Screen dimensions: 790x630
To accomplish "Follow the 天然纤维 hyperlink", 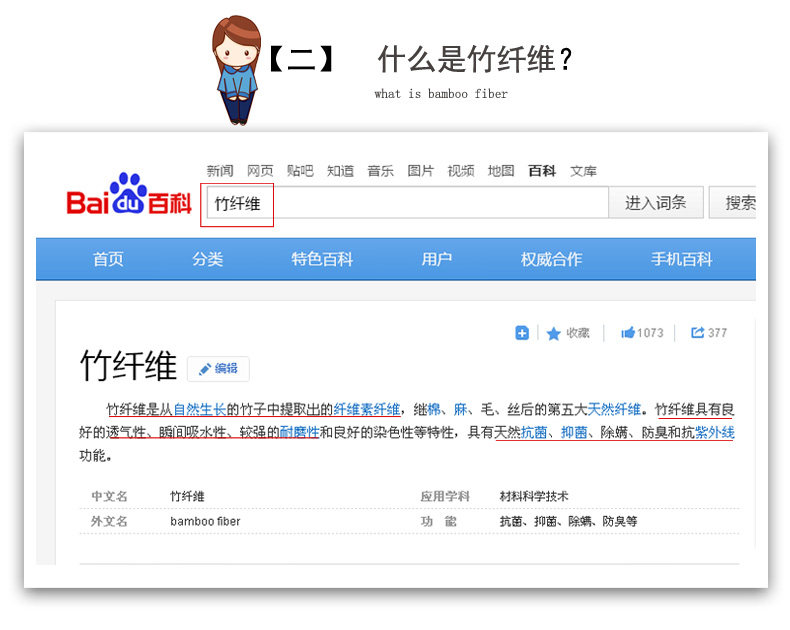I will coord(614,409).
